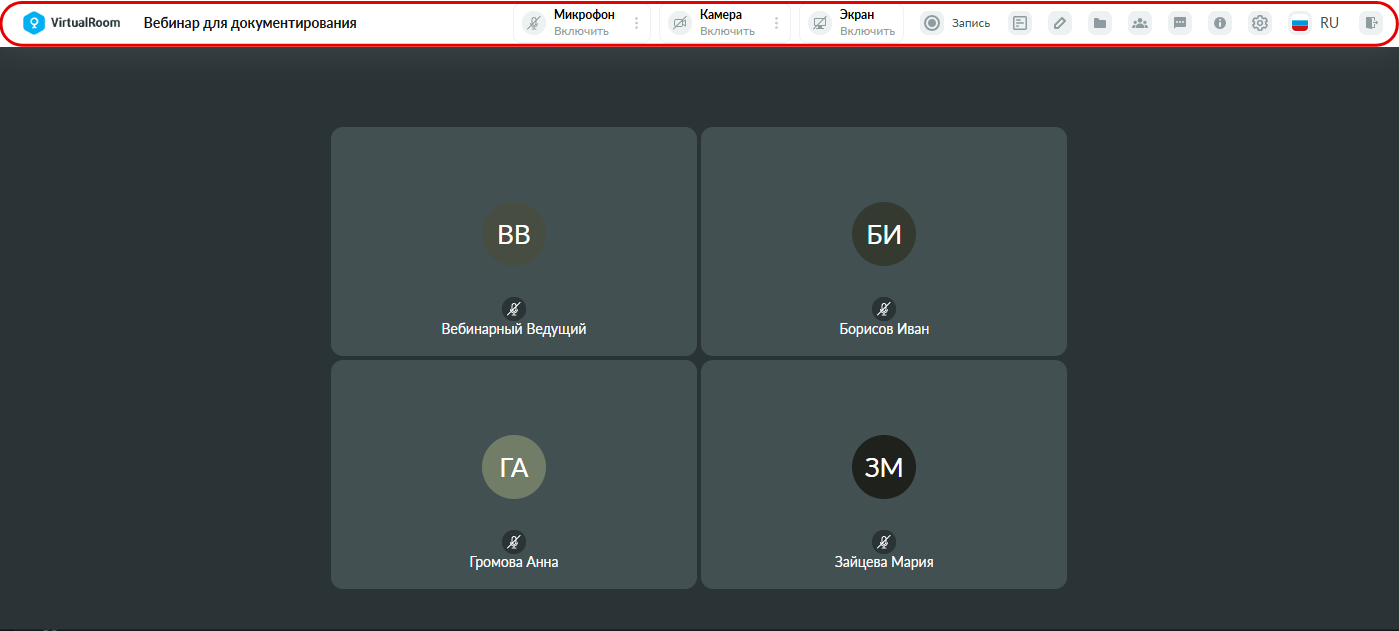Turn on the camera using its toolbar icon

(x=680, y=23)
